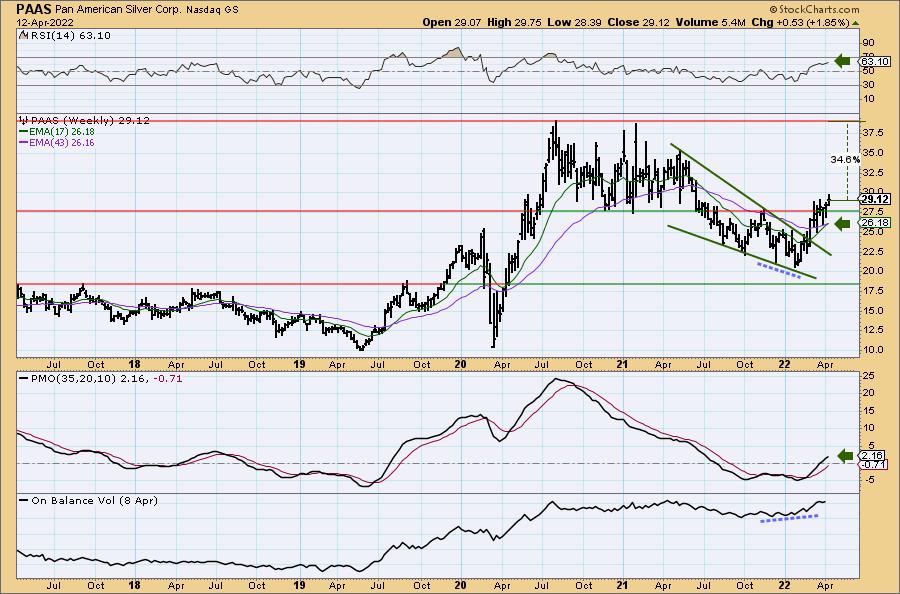Click the PAAS (Weekly) 29.12 legend
Image resolution: width=900 pixels, height=594 pixels.
84,121
